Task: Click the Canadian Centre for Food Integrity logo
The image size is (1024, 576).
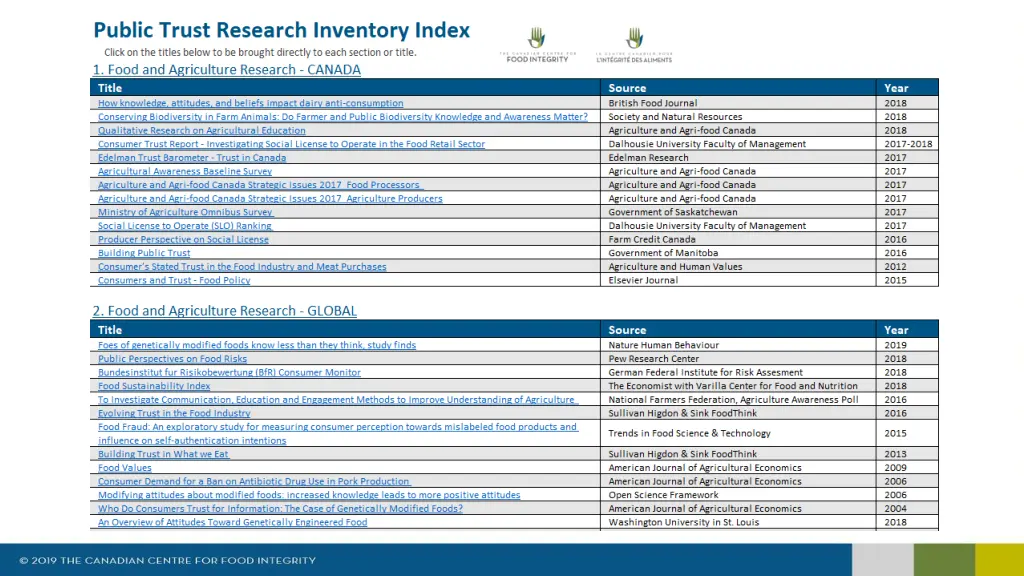Action: pyautogui.click(x=537, y=45)
